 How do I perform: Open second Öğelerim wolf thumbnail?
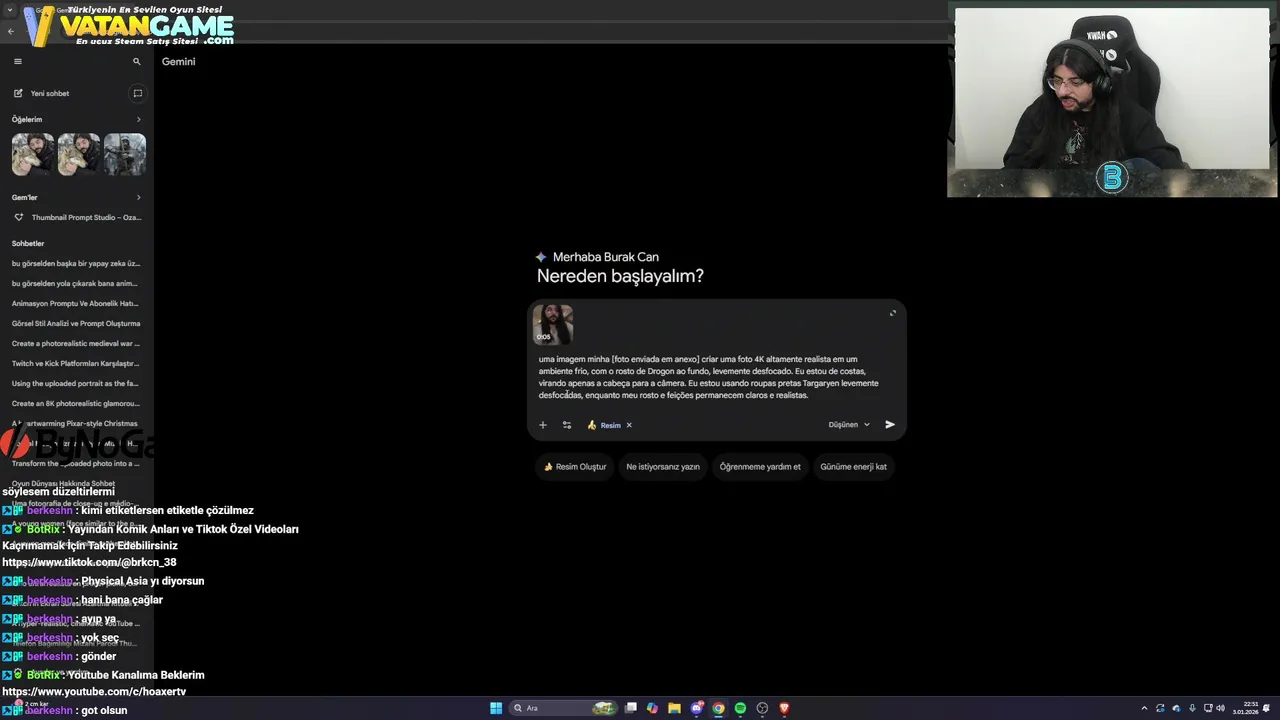pyautogui.click(x=79, y=155)
